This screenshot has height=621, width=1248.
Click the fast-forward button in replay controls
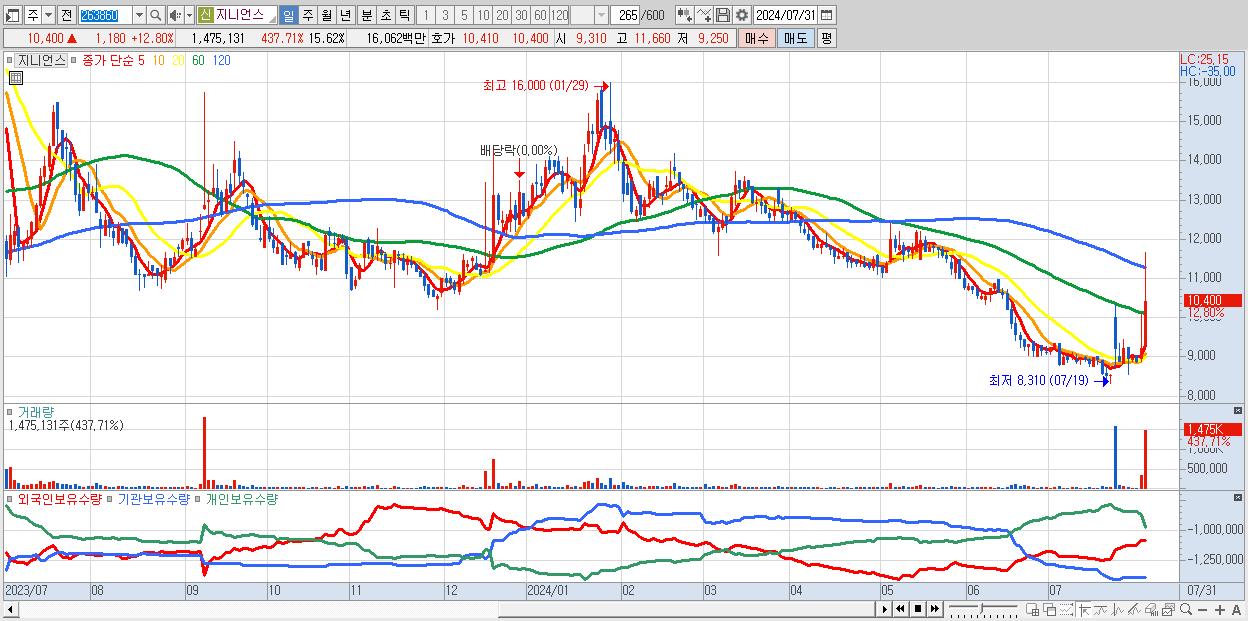coord(934,609)
